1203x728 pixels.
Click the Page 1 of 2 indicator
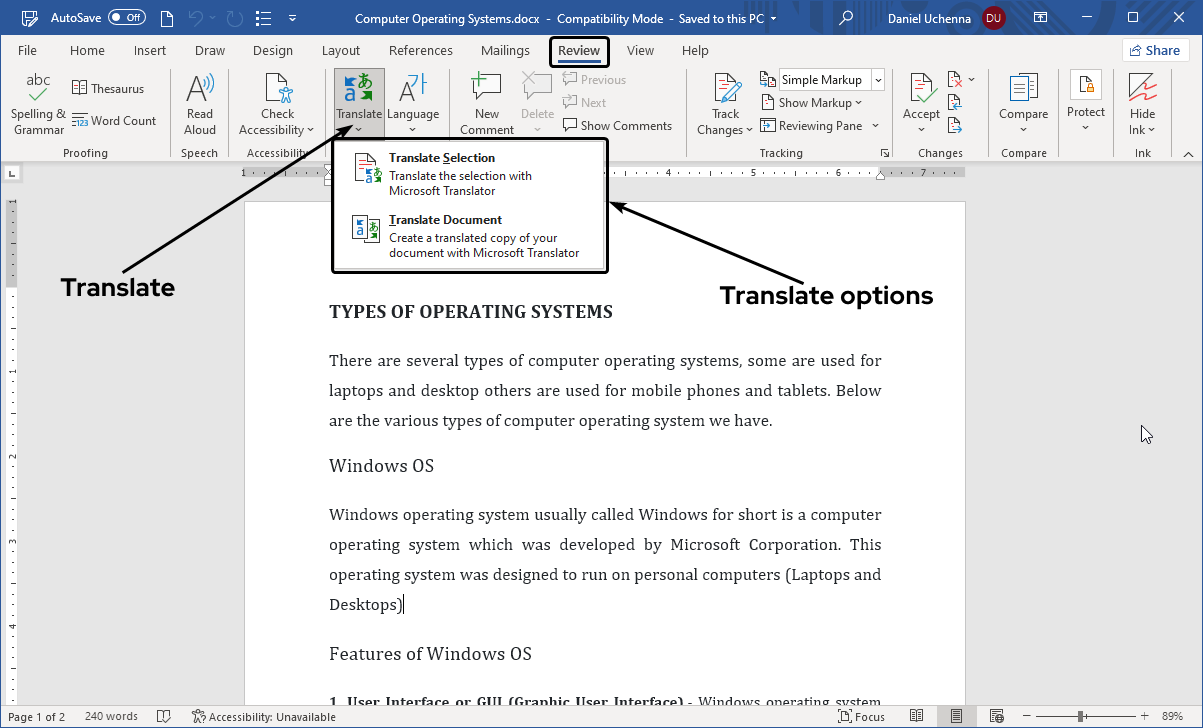coord(36,716)
